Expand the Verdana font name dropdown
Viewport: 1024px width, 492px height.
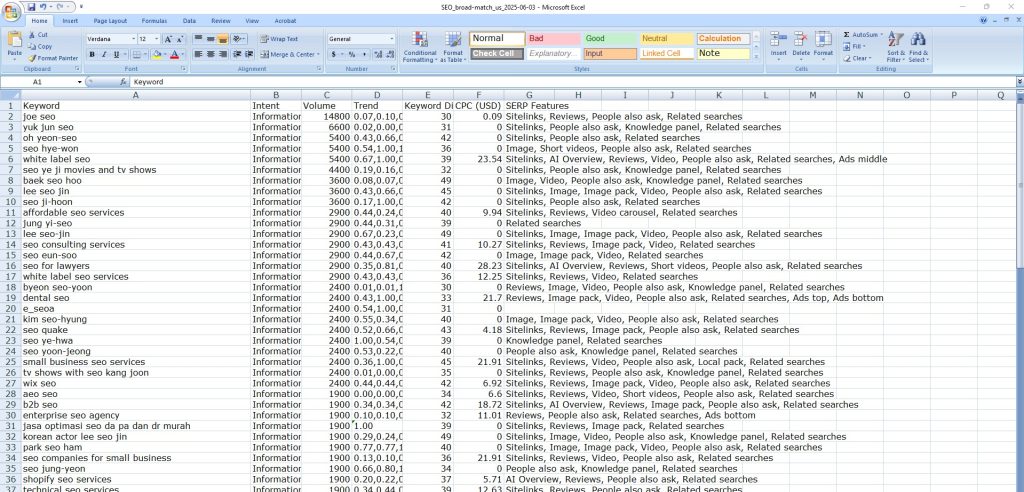coord(131,39)
